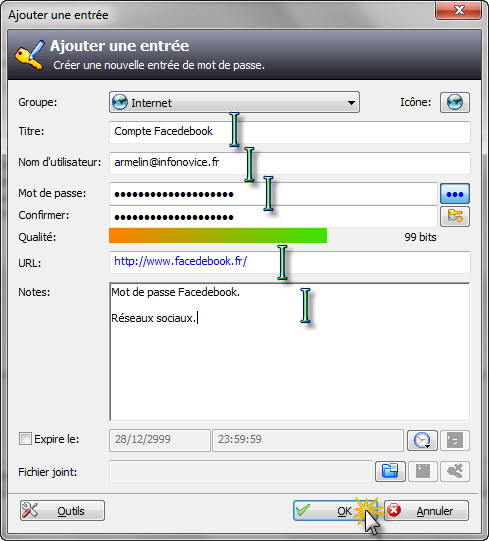Click the remove attachment icon
This screenshot has height=541, width=489.
[x=454, y=471]
